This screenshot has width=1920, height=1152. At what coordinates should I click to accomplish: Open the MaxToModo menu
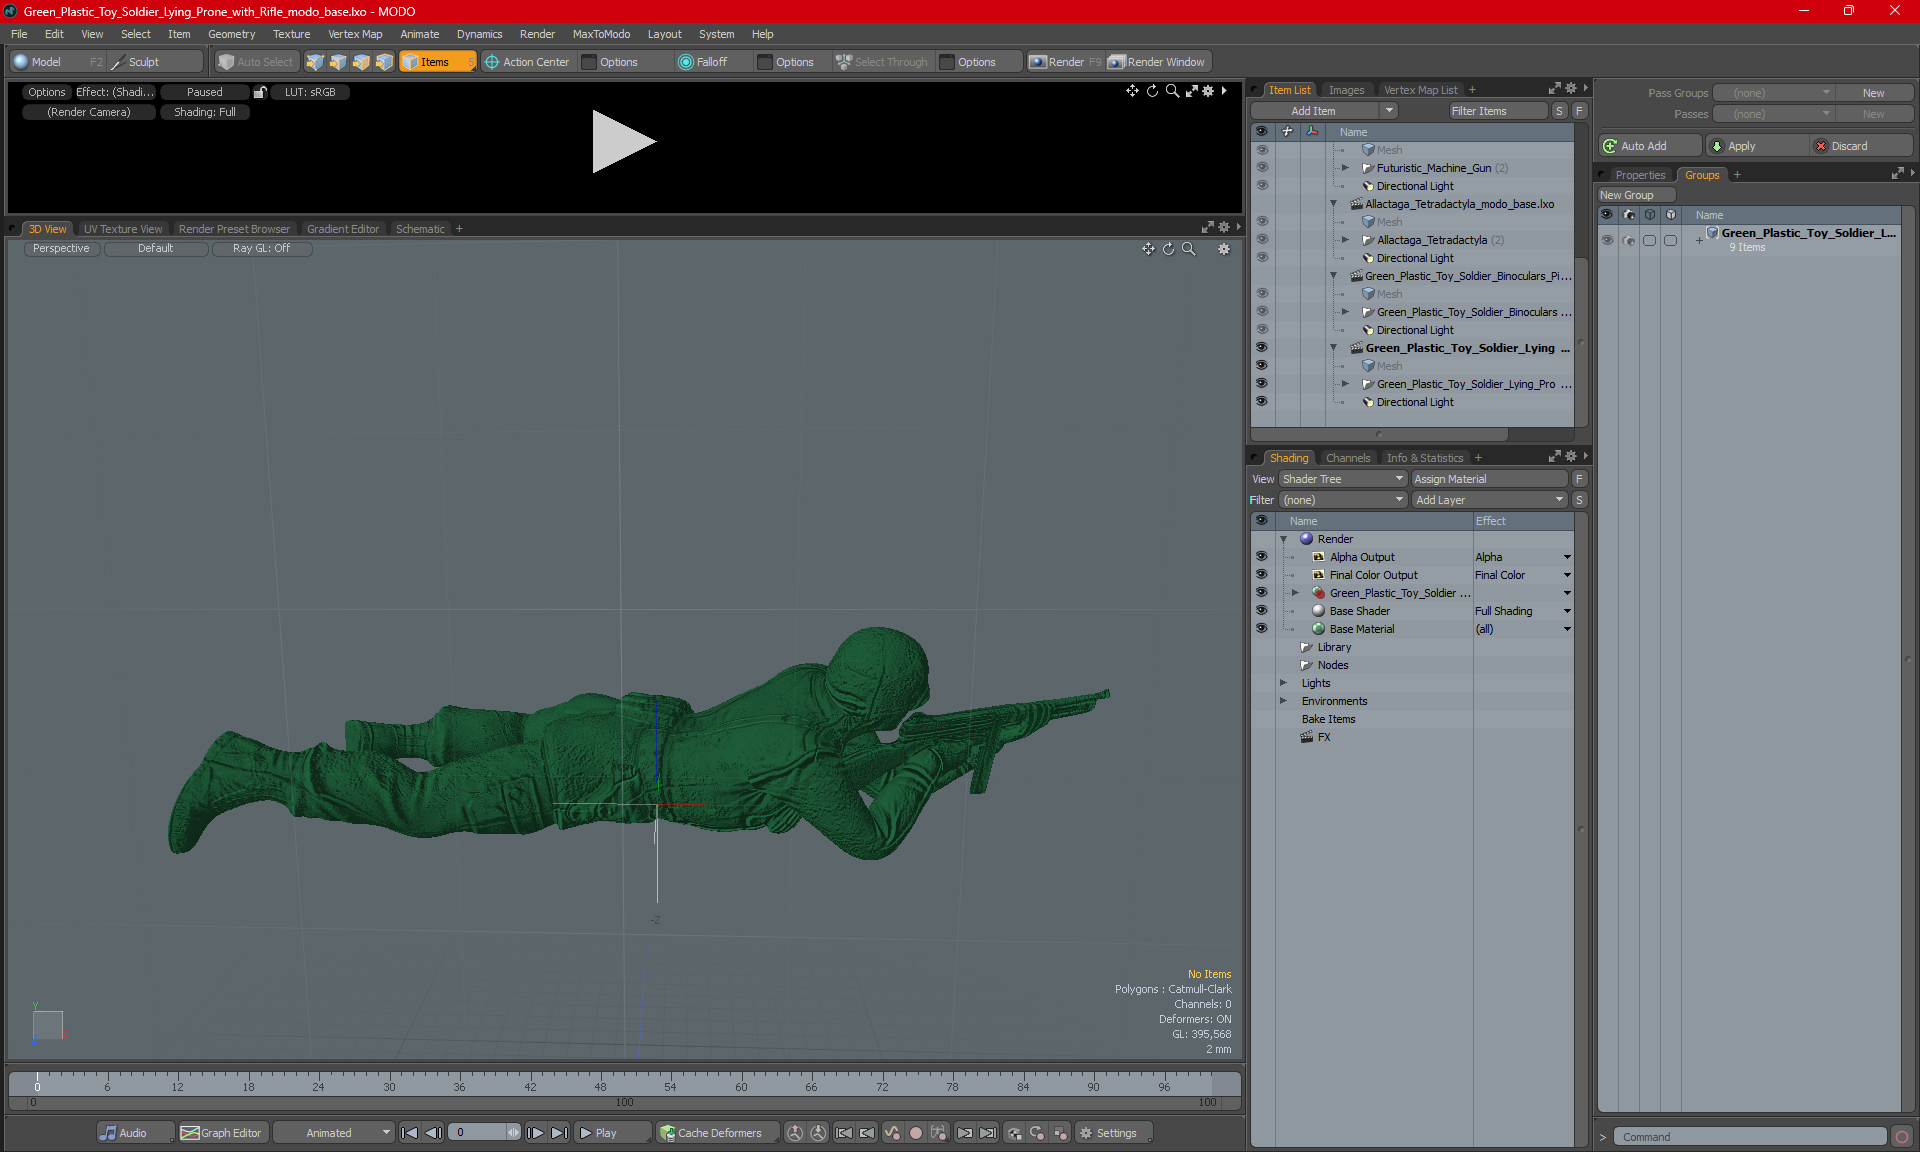coord(601,34)
